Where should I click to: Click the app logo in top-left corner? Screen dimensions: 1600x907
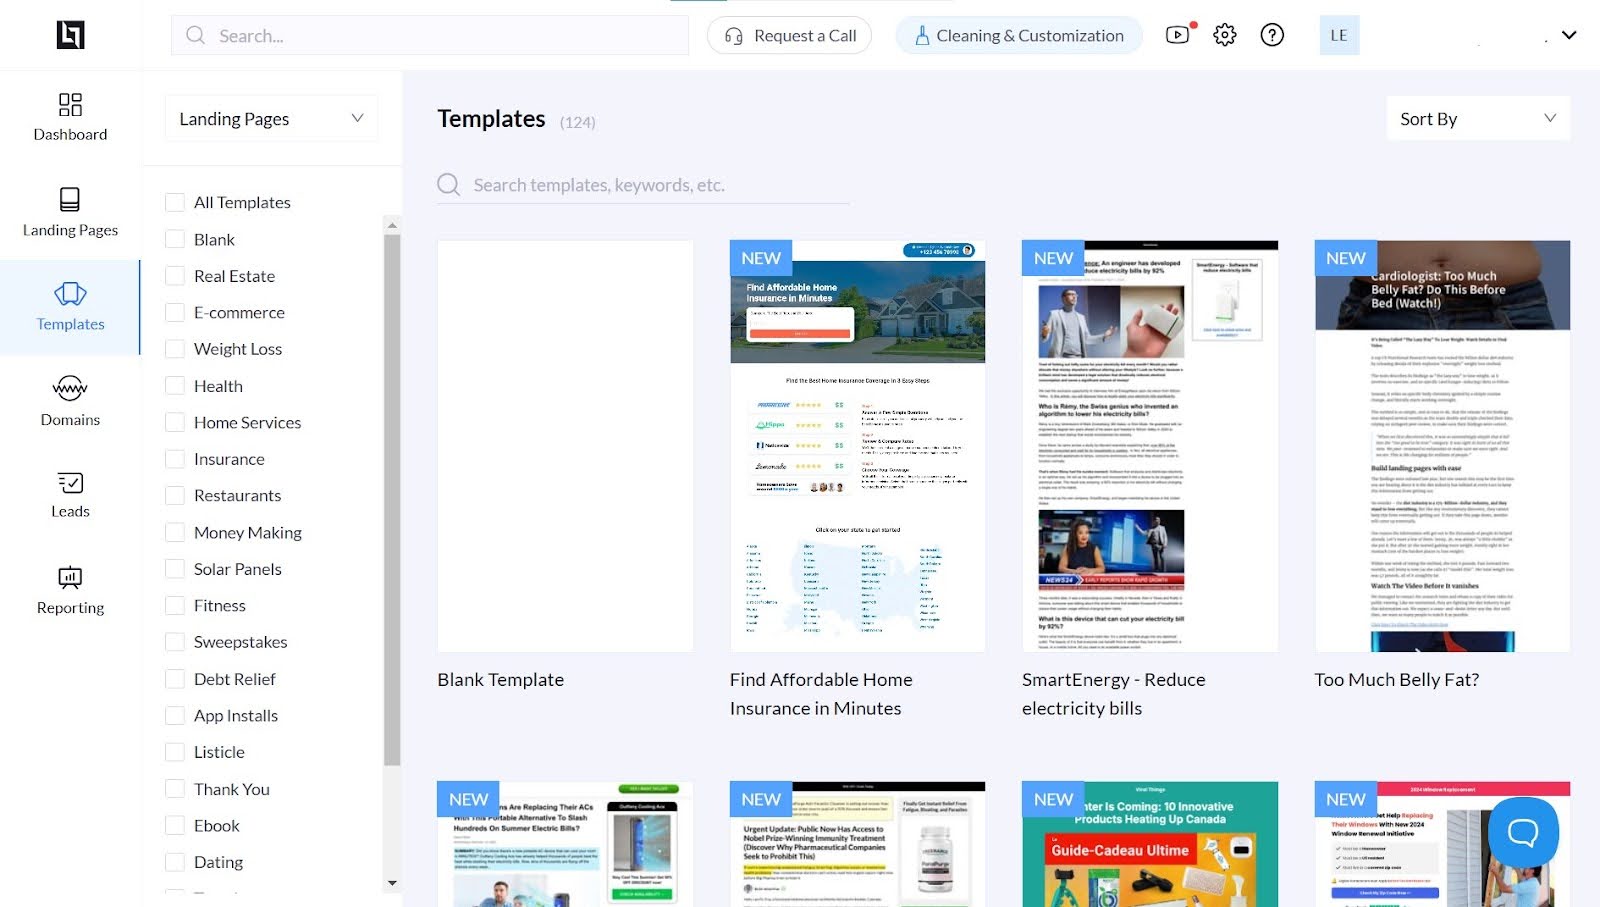pos(70,35)
